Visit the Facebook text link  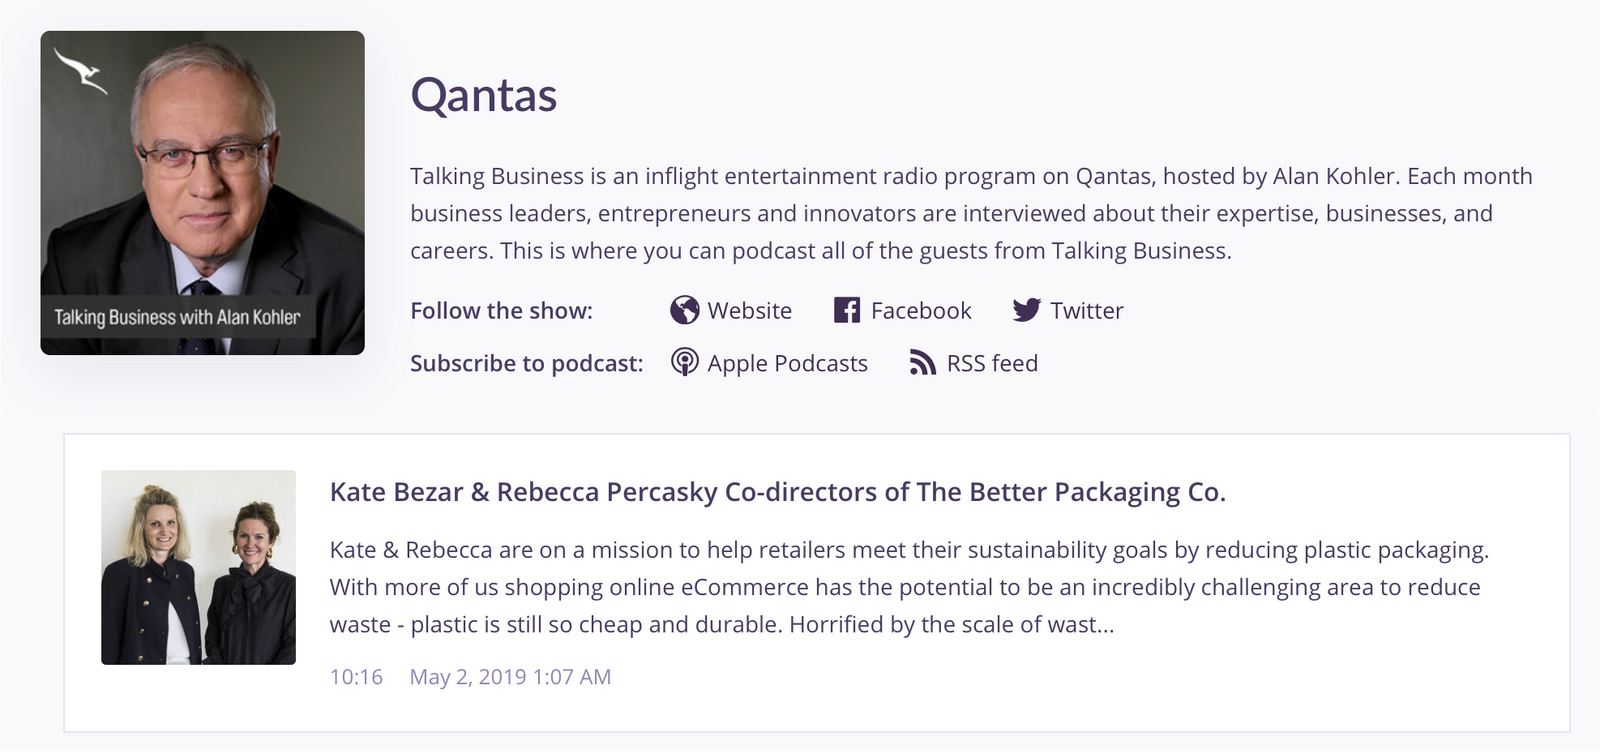pos(920,310)
